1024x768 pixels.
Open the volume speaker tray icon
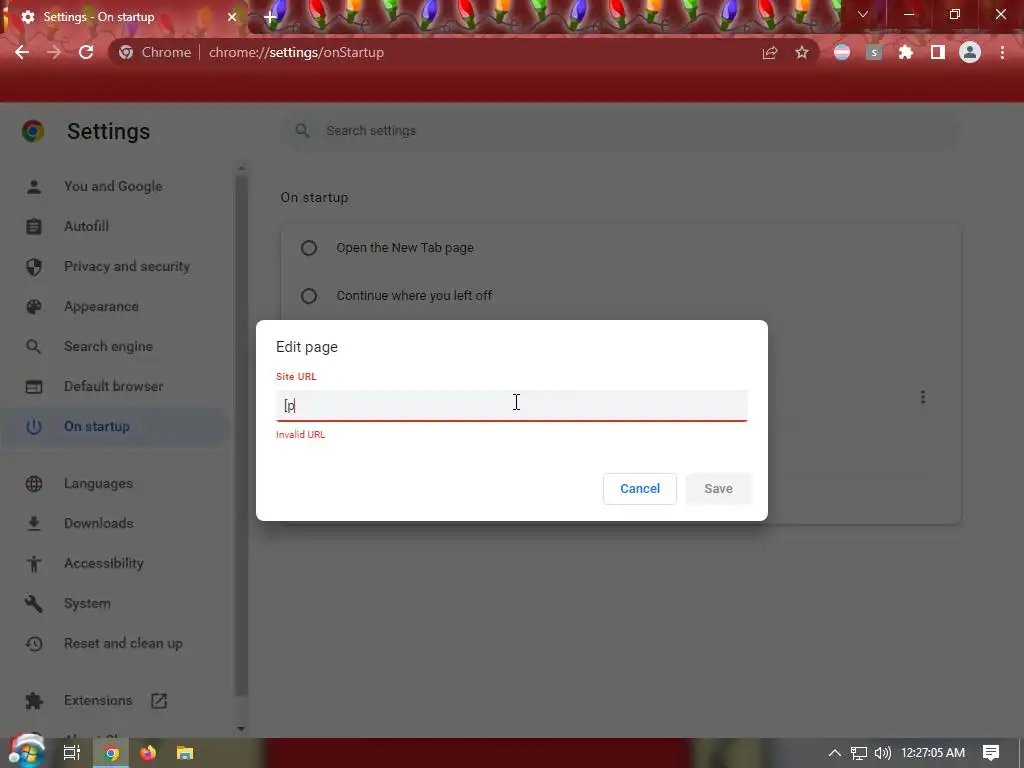point(883,753)
